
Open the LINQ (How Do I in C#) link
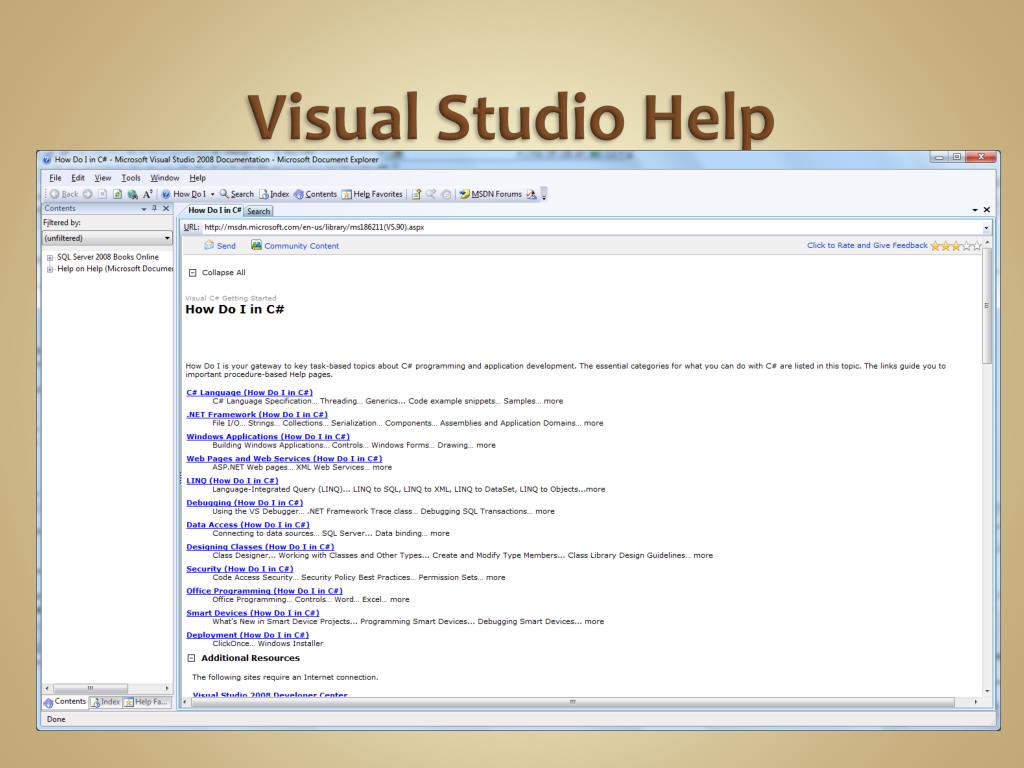coord(232,481)
